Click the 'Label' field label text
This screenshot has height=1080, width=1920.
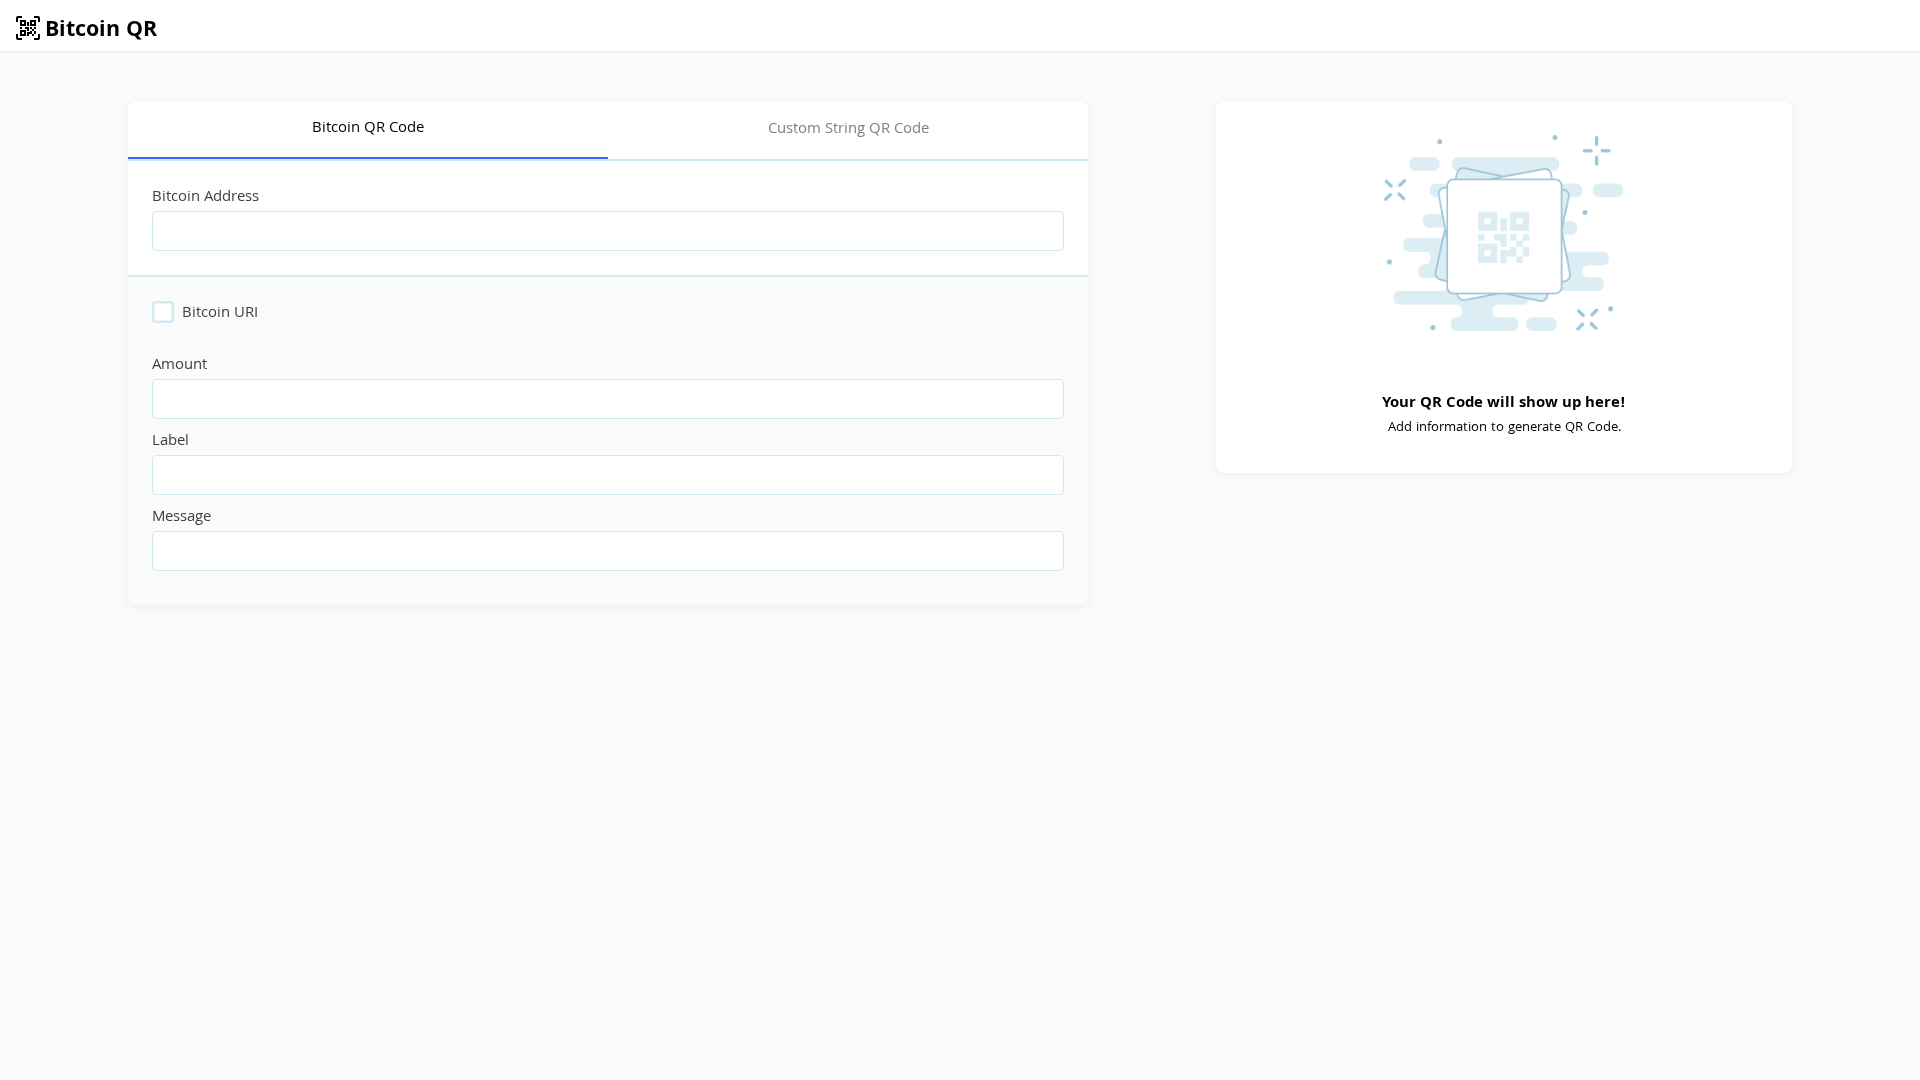(170, 440)
